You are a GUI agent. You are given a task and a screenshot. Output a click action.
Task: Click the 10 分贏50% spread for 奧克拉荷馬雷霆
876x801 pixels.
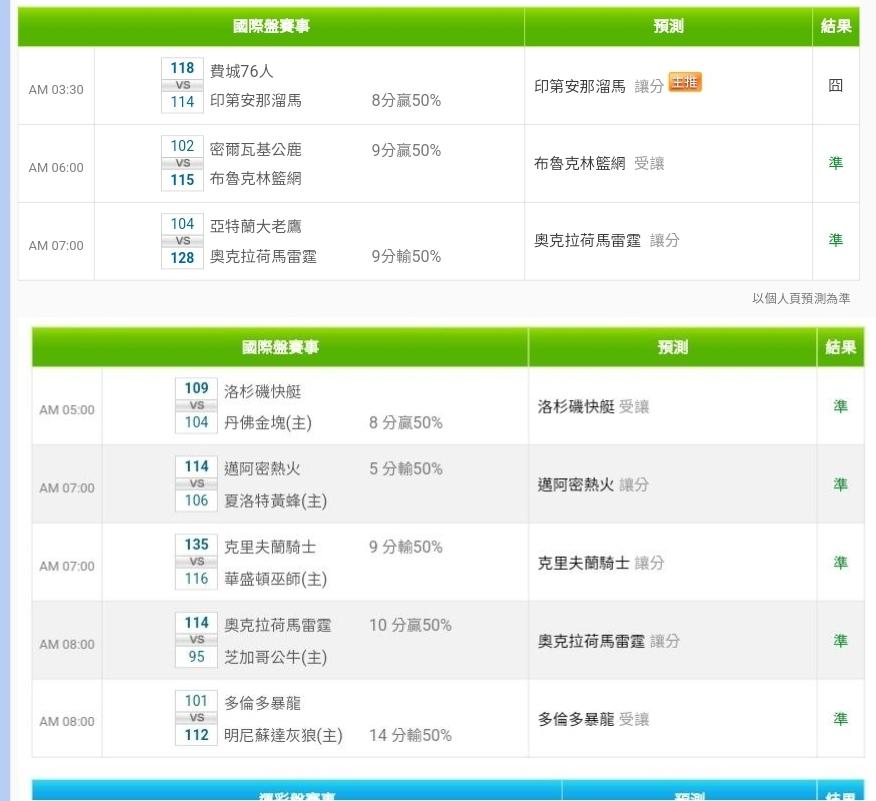[x=410, y=625]
